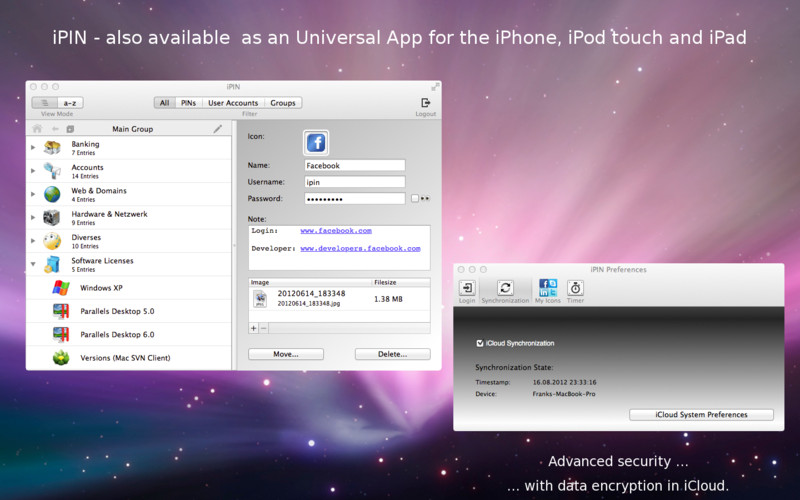
Task: Click into the Username field
Action: 354,182
